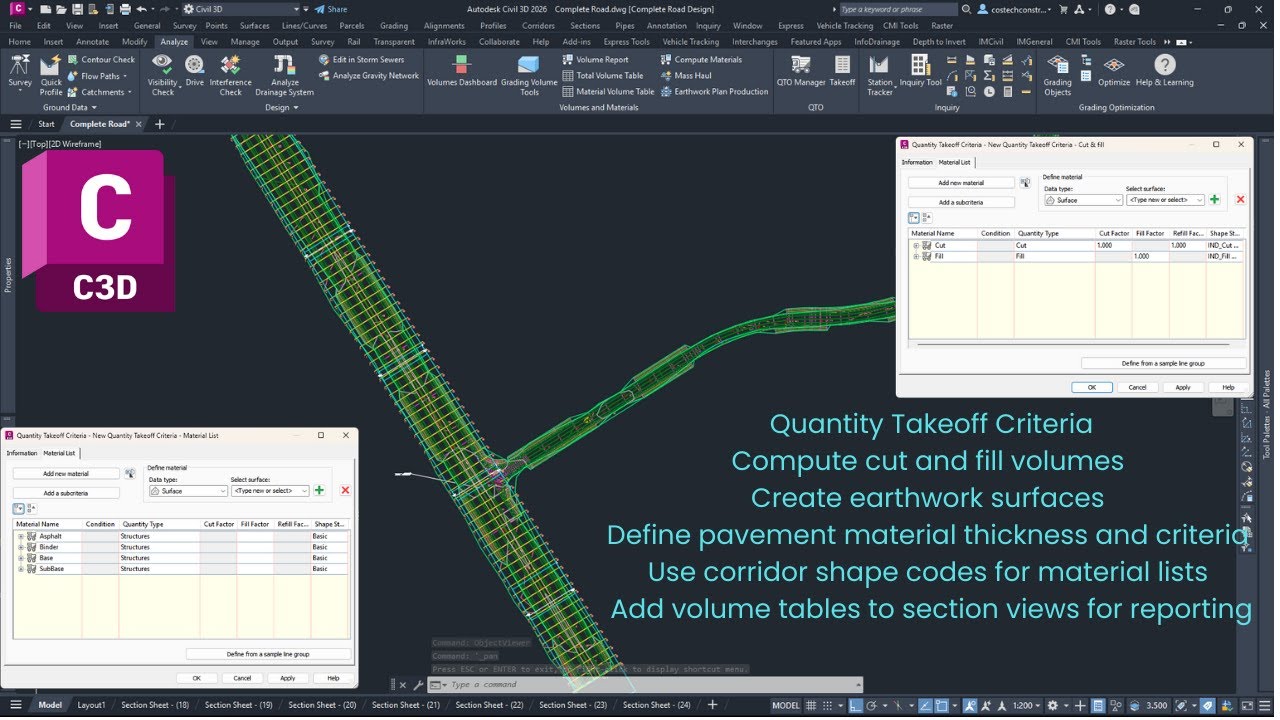
Task: Open Select surface dropdown in Cut & fill dialog
Action: pos(1165,200)
